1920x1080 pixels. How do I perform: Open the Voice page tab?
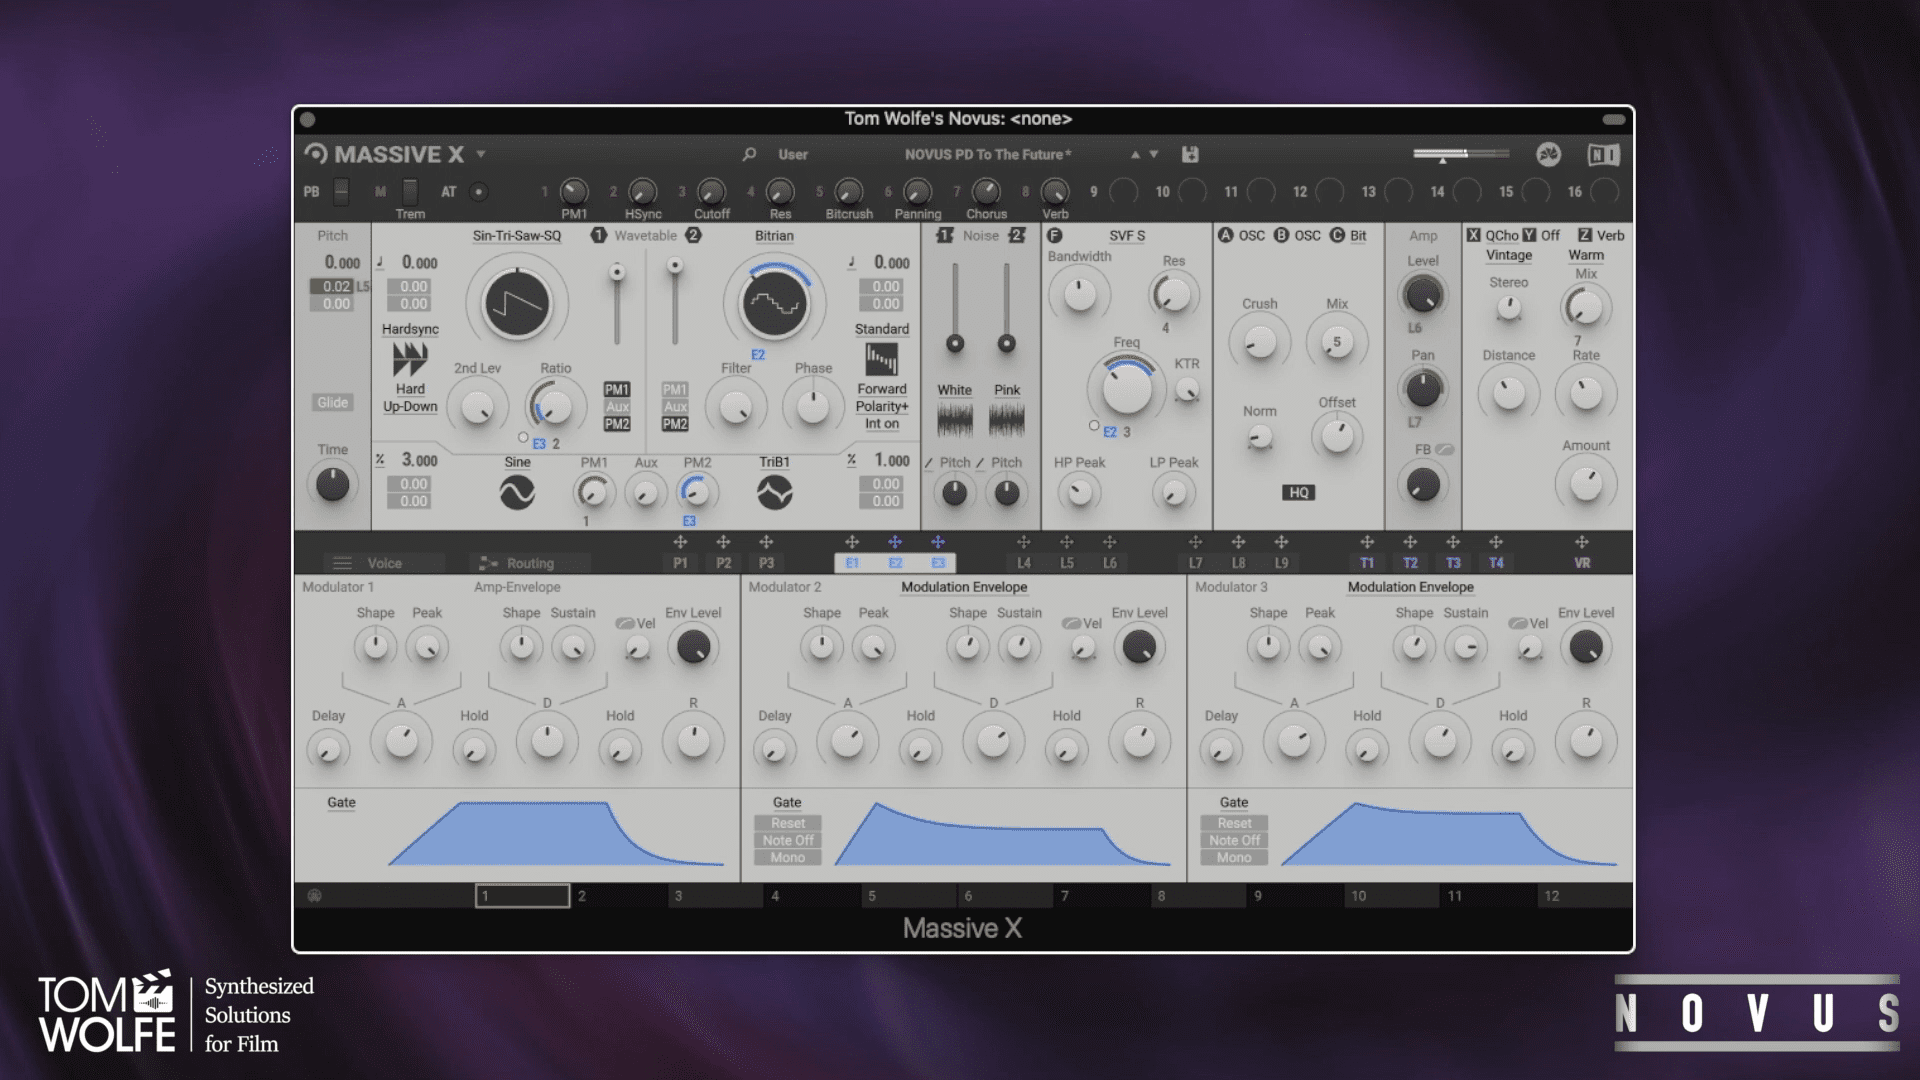(384, 563)
